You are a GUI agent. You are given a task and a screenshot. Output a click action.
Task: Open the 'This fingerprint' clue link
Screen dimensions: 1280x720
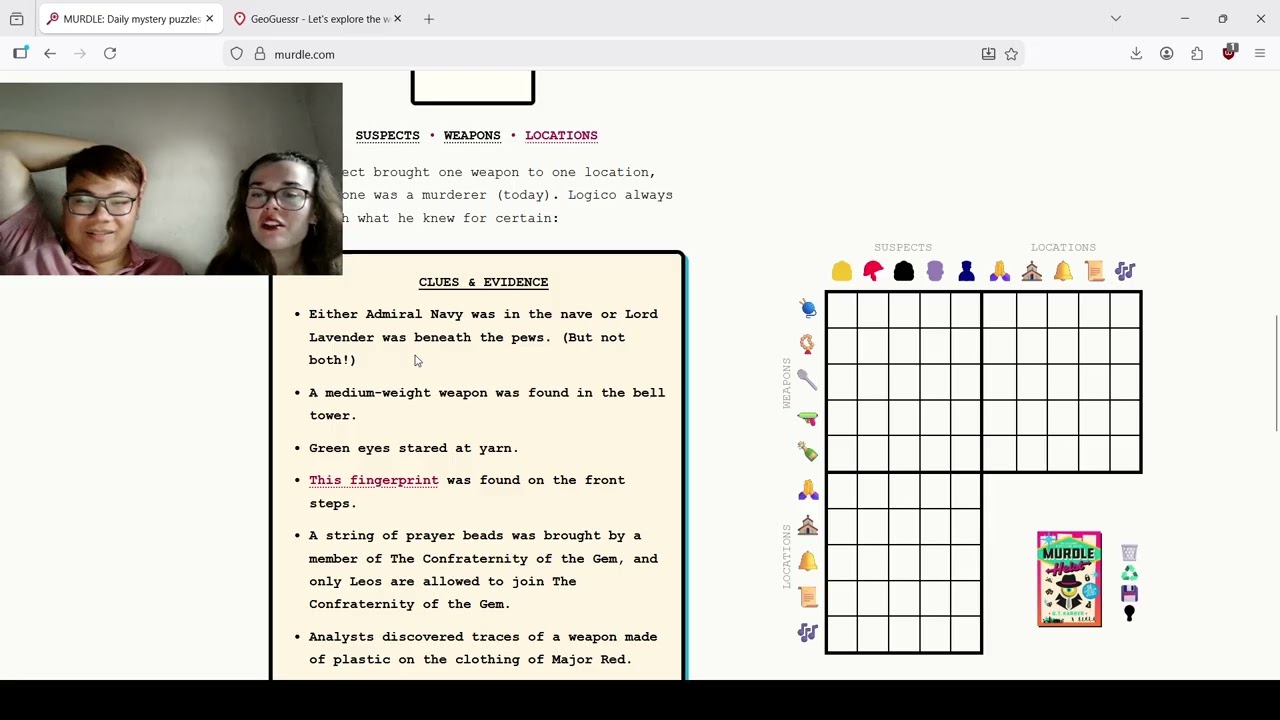(x=373, y=480)
